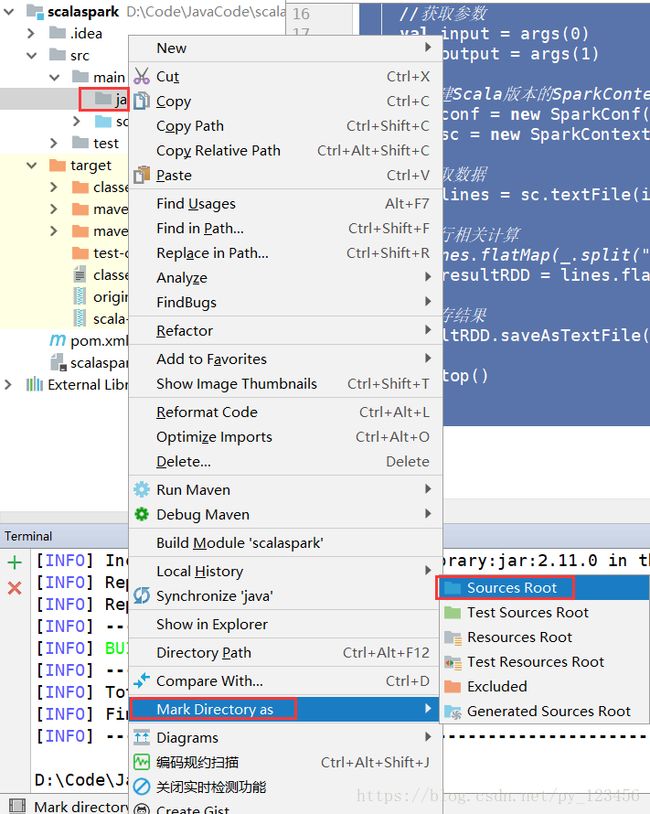Click the Paste clipboard icon
The image size is (650, 814).
[141, 175]
